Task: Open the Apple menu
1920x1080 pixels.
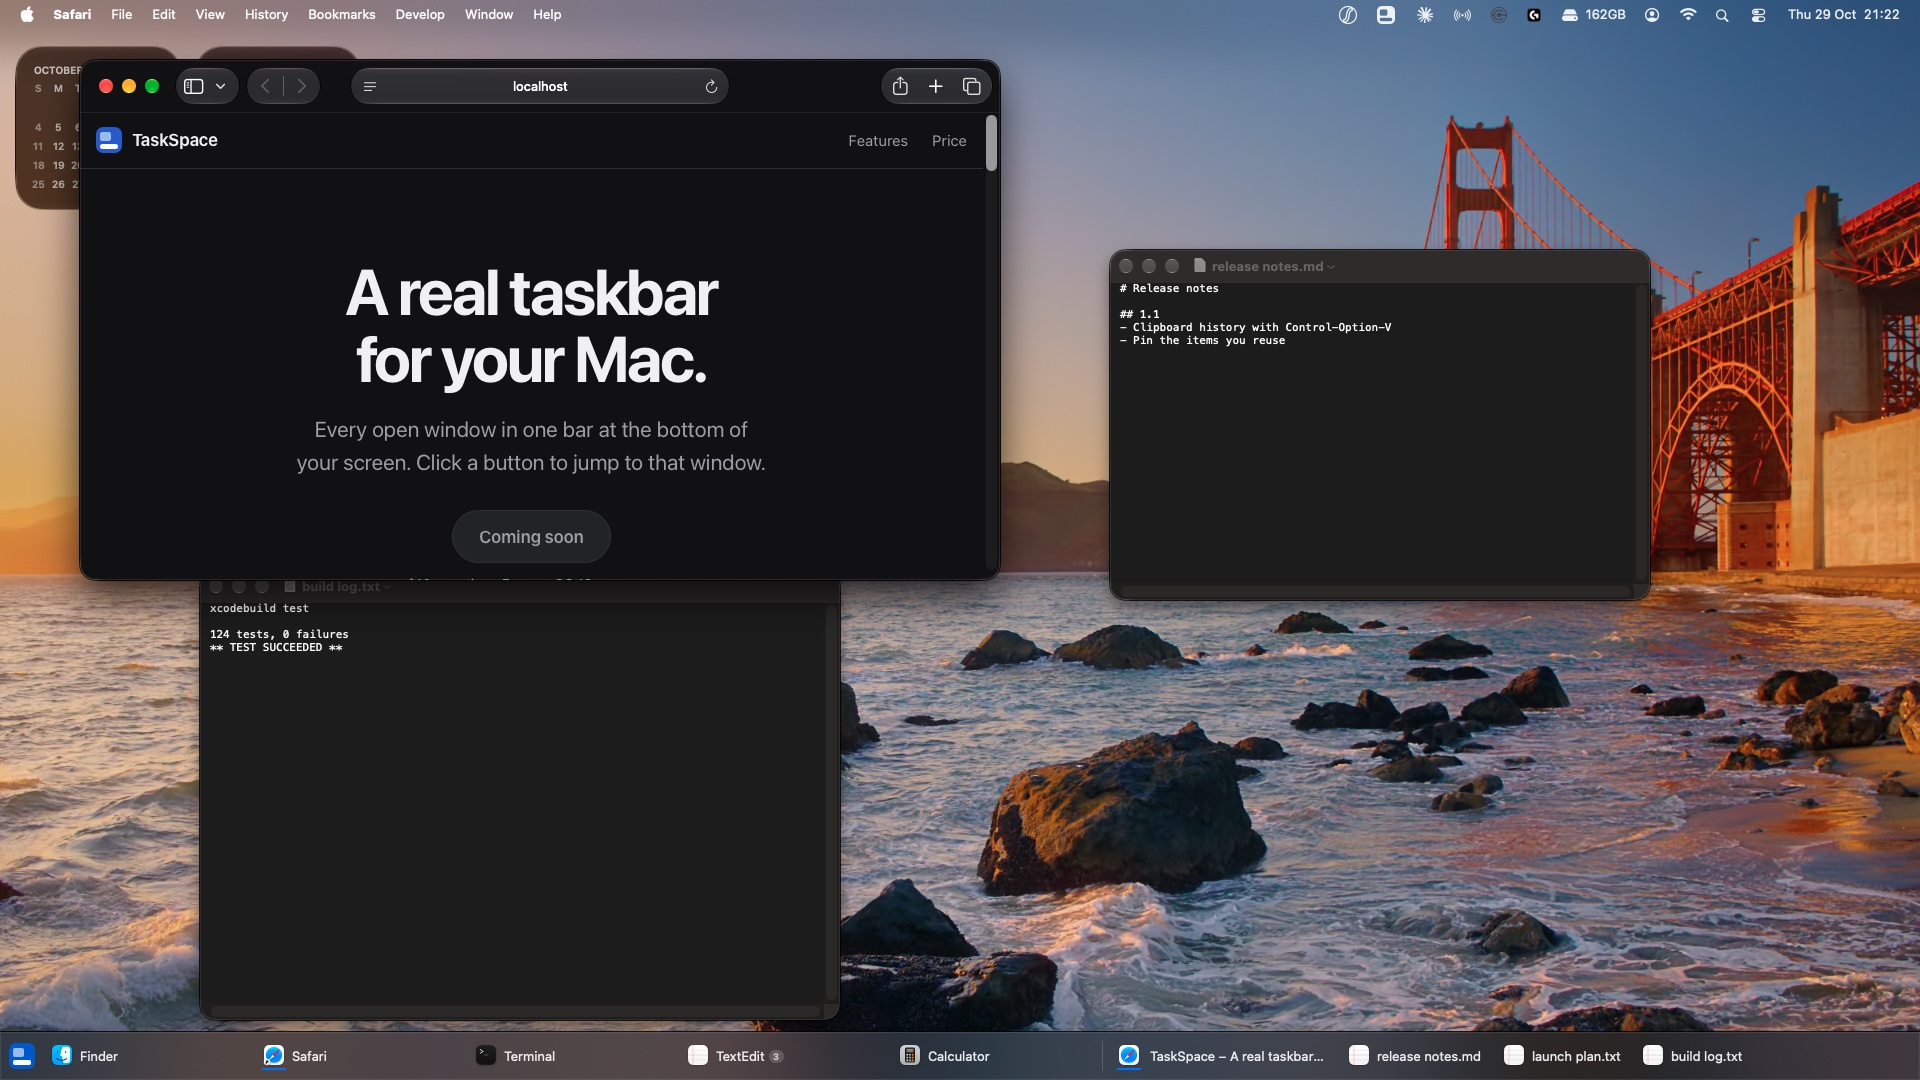Action: tap(27, 14)
